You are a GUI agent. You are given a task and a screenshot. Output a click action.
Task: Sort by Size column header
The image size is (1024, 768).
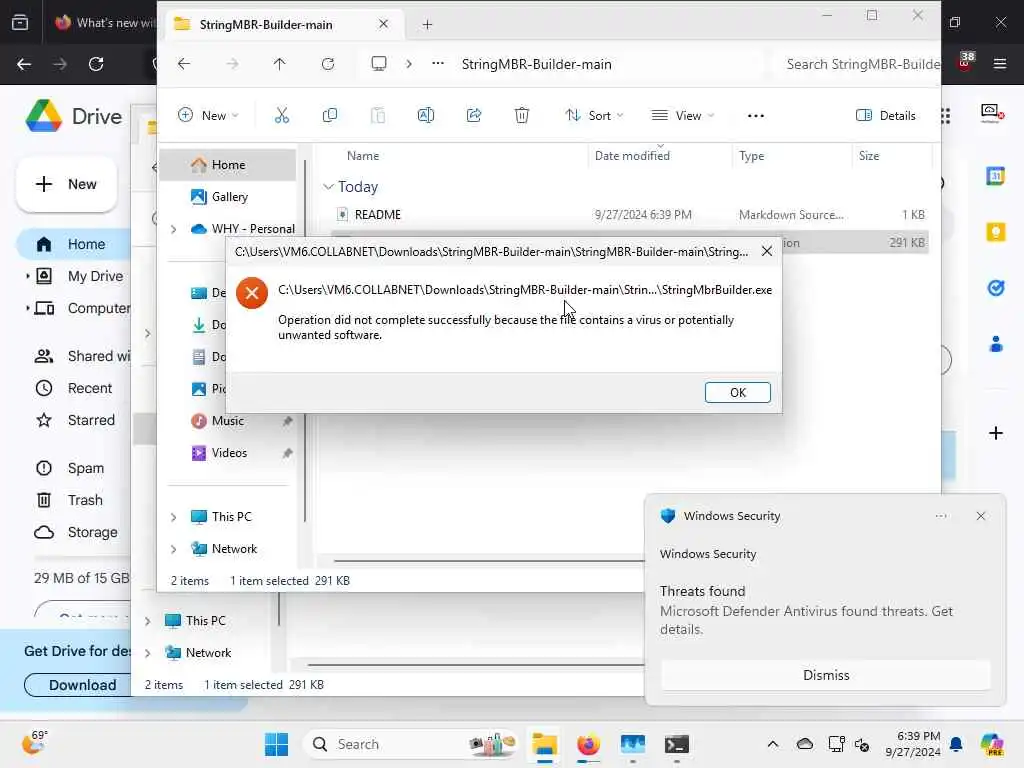pyautogui.click(x=869, y=156)
